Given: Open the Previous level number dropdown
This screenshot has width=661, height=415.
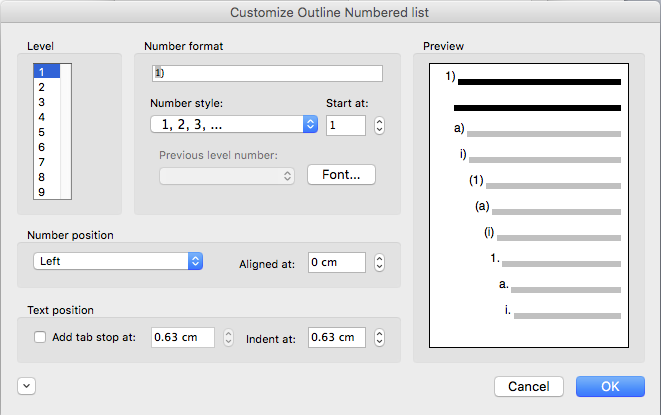Looking at the screenshot, I should click(227, 176).
